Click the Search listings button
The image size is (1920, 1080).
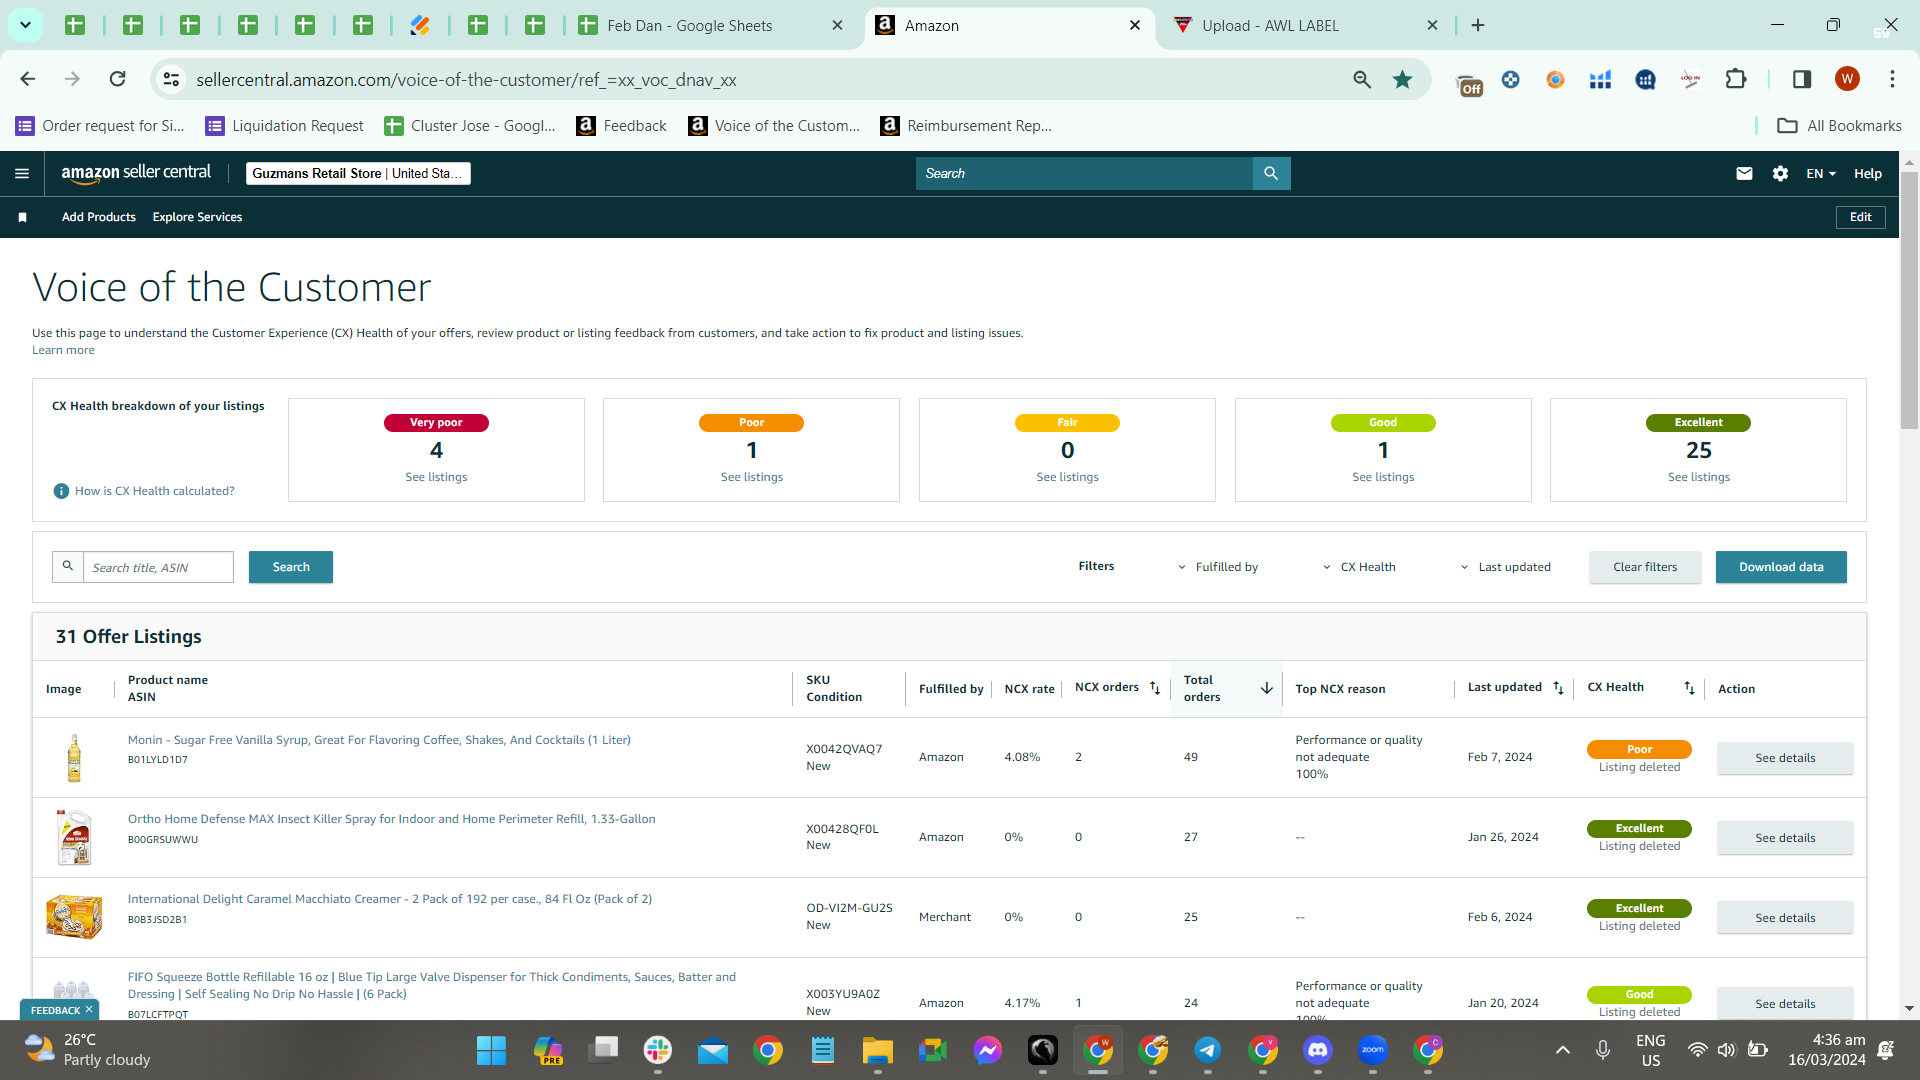291,567
